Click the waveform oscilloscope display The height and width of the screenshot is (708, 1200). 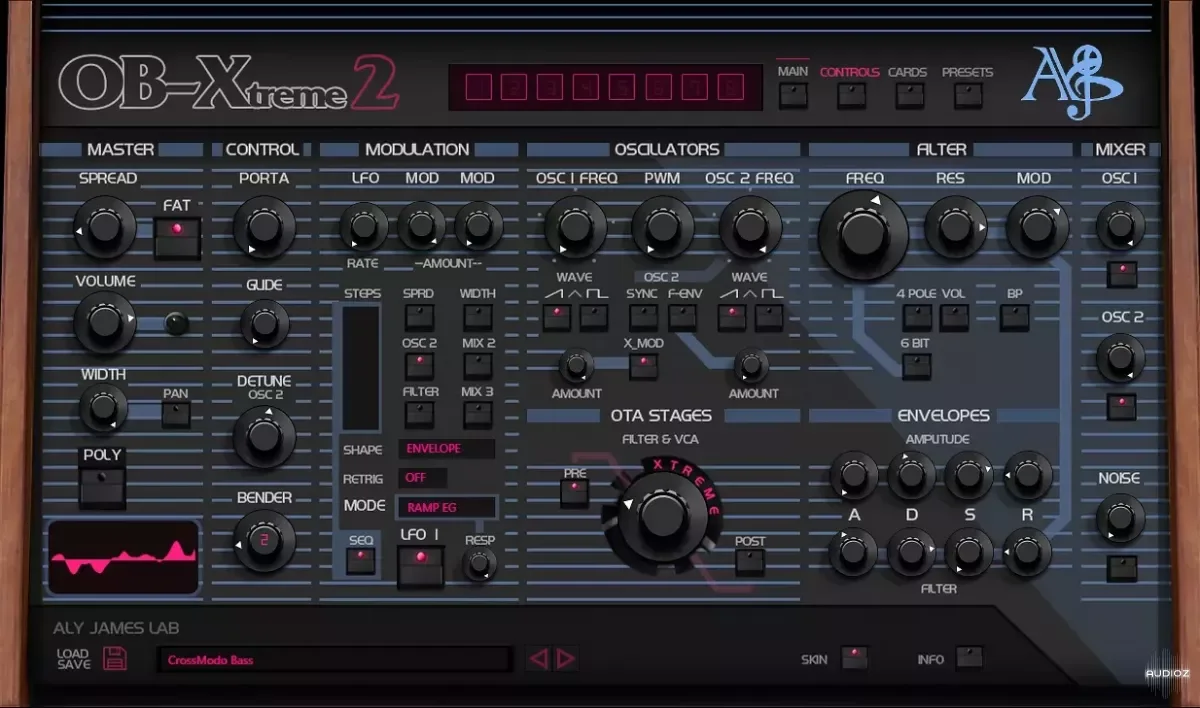pyautogui.click(x=124, y=558)
